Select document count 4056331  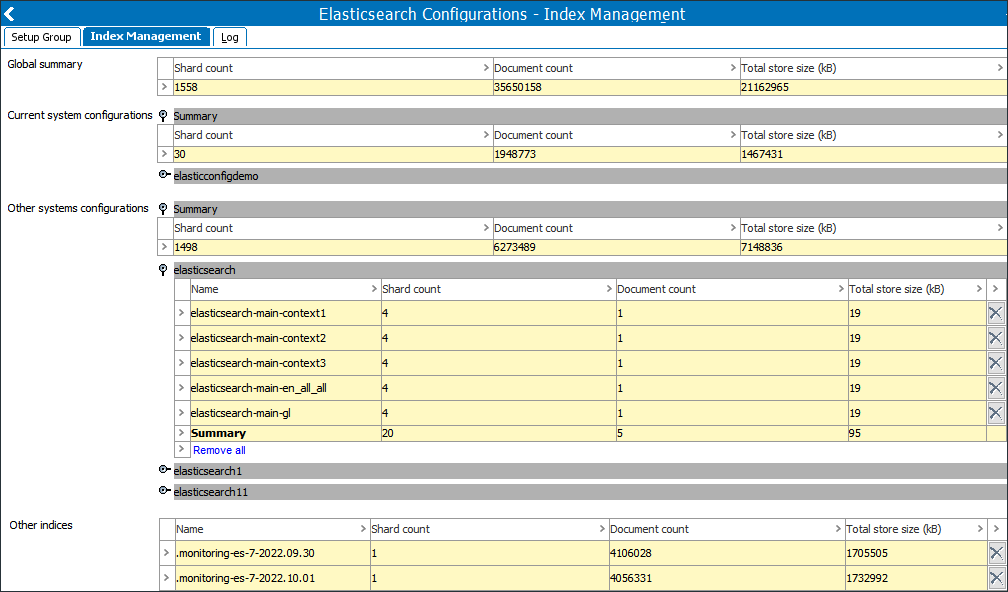pos(726,578)
